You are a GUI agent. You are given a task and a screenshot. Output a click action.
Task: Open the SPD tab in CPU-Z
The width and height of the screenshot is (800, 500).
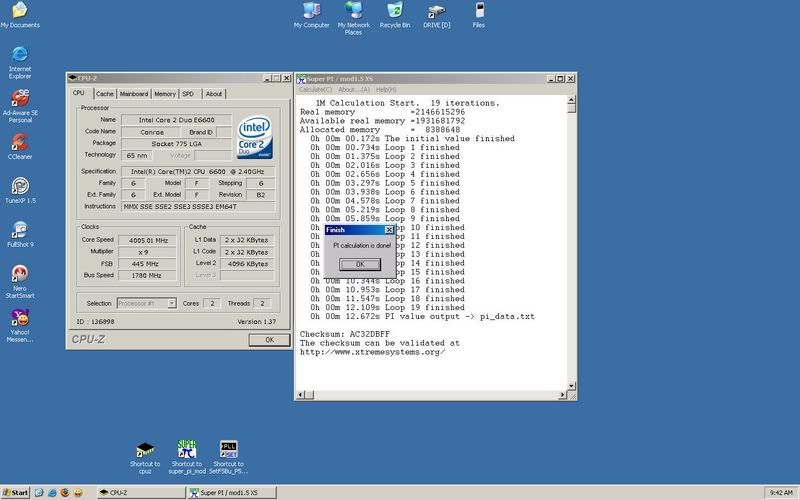(188, 94)
